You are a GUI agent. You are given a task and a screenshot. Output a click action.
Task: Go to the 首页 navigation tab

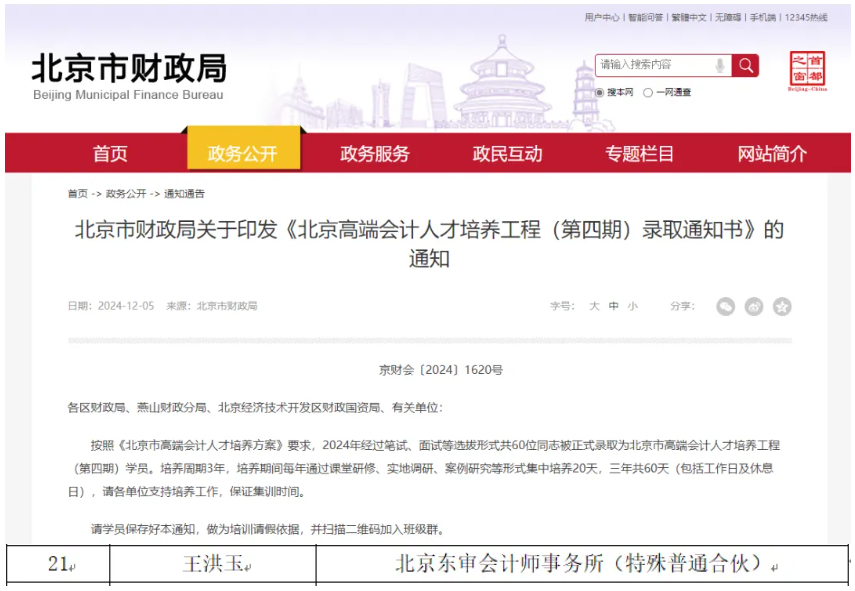110,154
